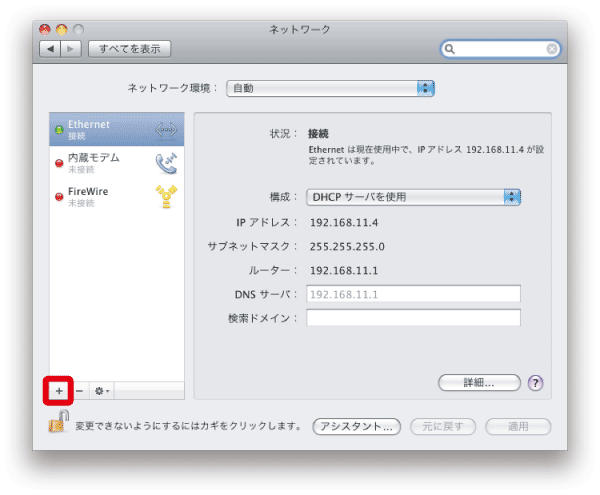This screenshot has width=600, height=495.
Task: Click the すべてを表示 button
Action: pos(129,49)
